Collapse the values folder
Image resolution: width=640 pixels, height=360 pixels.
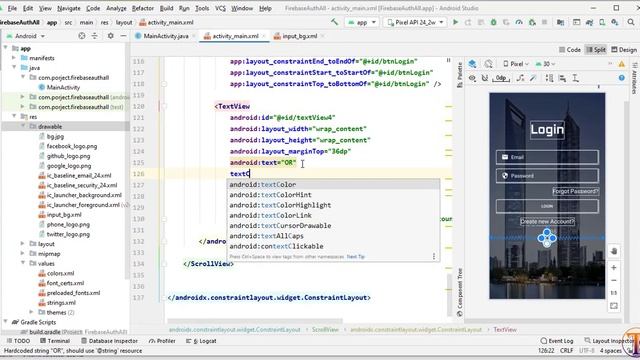pos(23,263)
